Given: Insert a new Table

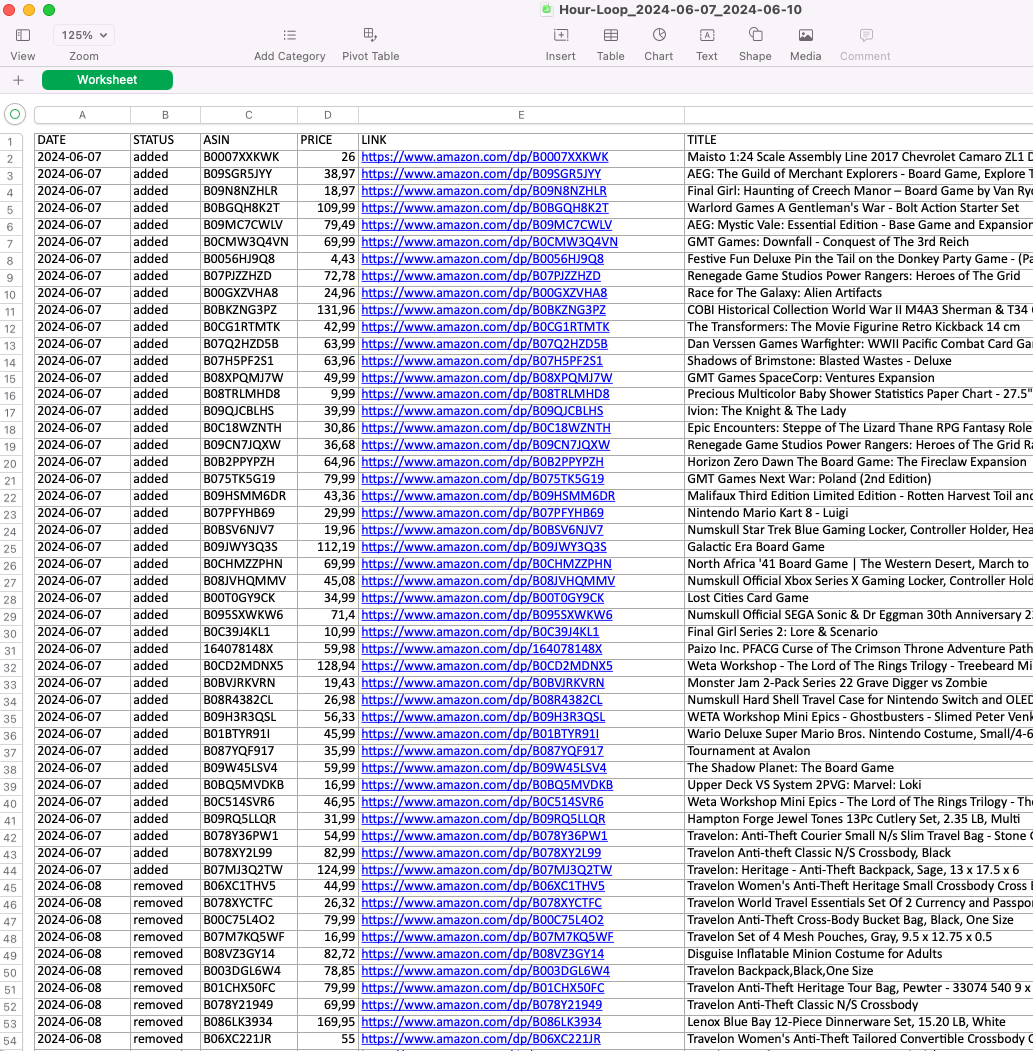Looking at the screenshot, I should click(610, 34).
